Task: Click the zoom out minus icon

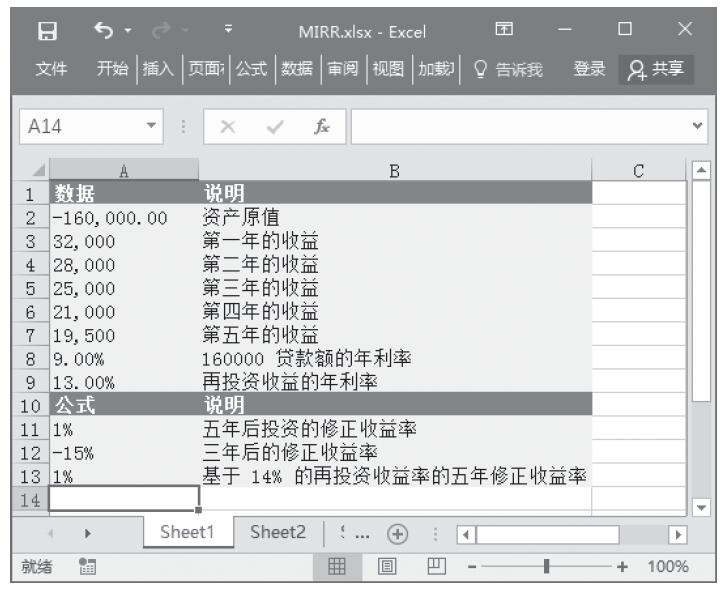Action: point(472,566)
